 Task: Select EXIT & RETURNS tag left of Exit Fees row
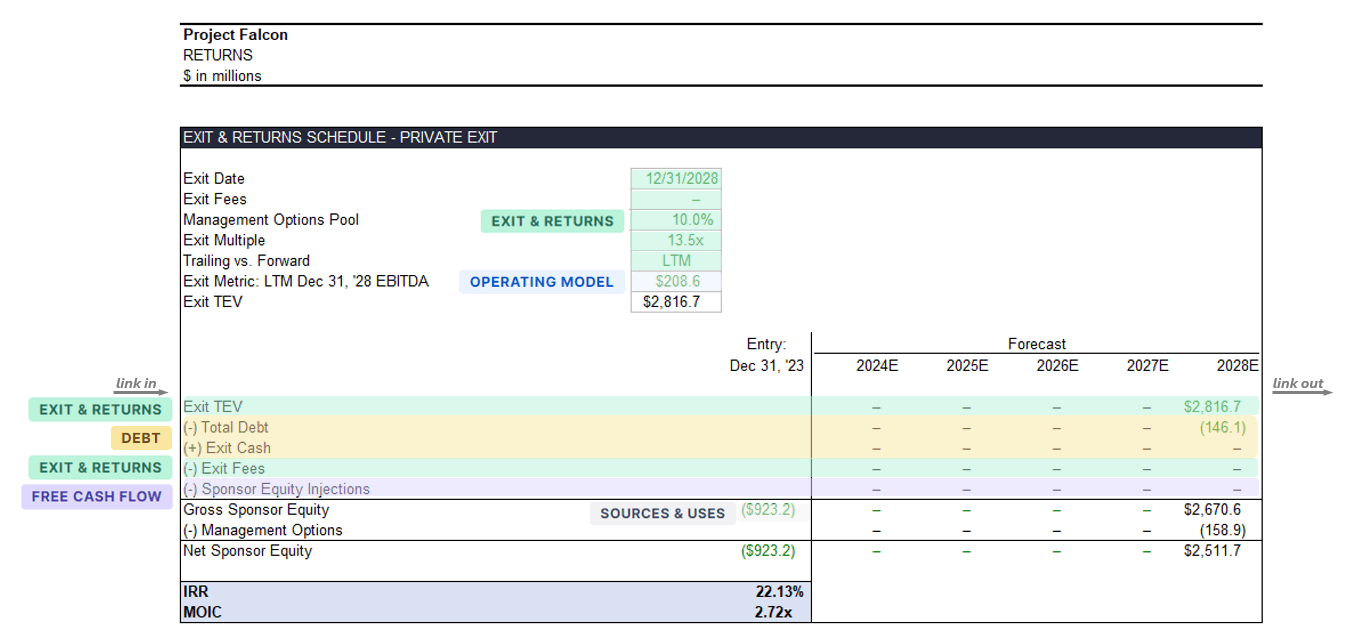point(100,467)
